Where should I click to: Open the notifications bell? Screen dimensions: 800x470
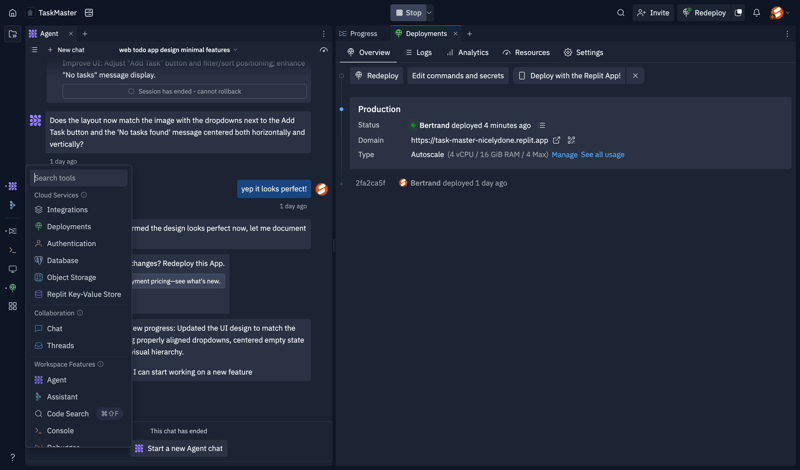(x=757, y=13)
